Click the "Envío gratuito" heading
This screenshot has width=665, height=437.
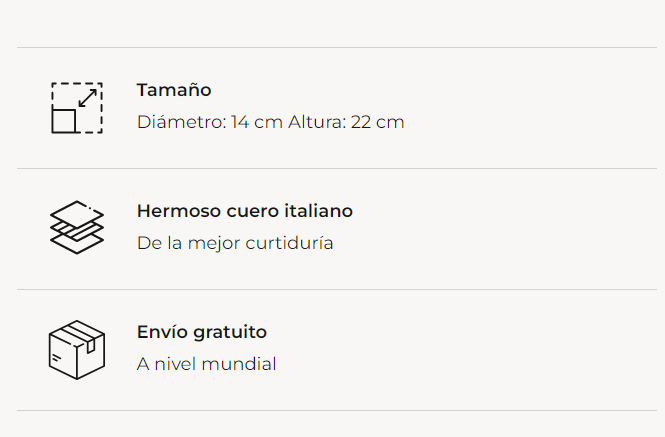[202, 332]
